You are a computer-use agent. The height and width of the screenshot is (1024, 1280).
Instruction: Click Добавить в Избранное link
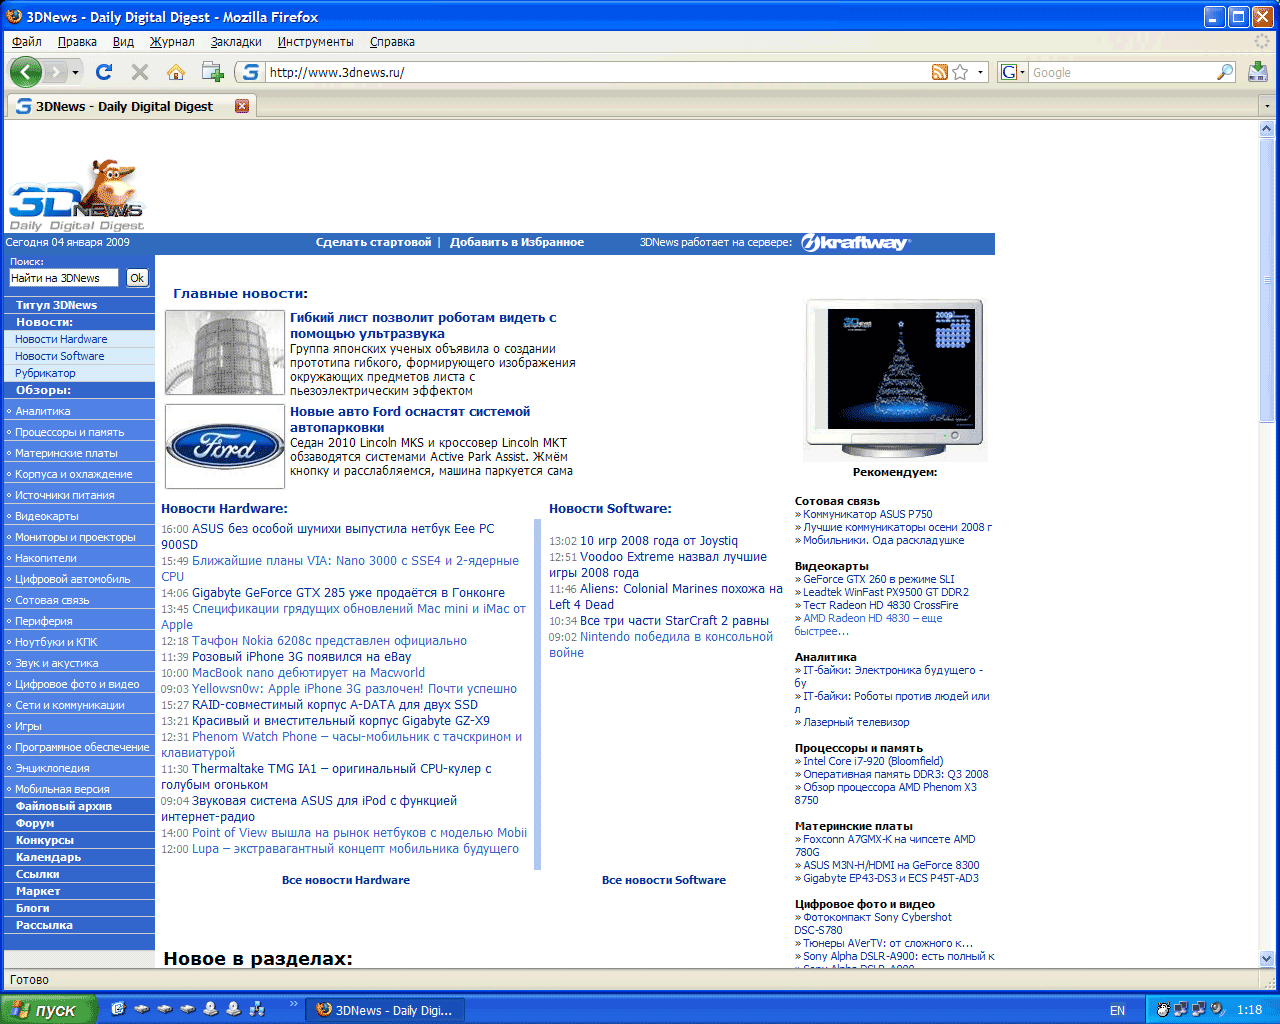click(517, 242)
